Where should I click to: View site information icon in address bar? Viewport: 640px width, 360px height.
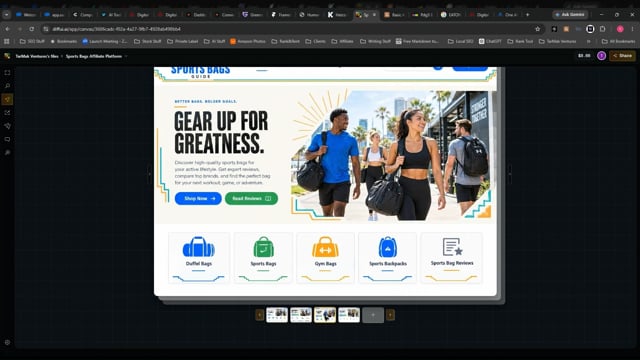coord(46,29)
